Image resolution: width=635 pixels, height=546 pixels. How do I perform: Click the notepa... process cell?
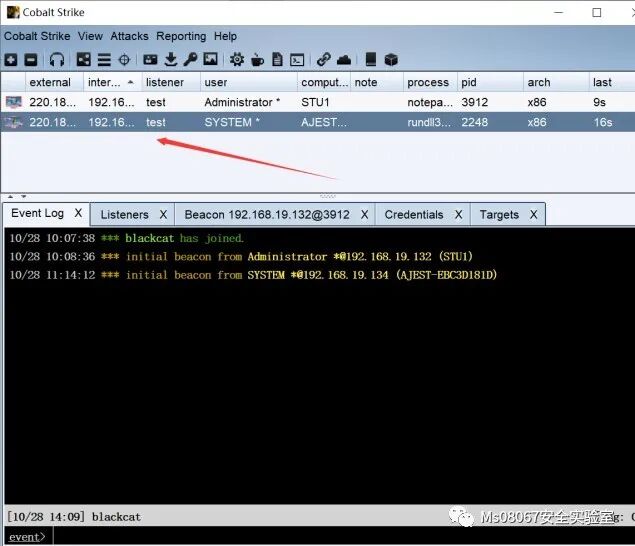[x=430, y=102]
